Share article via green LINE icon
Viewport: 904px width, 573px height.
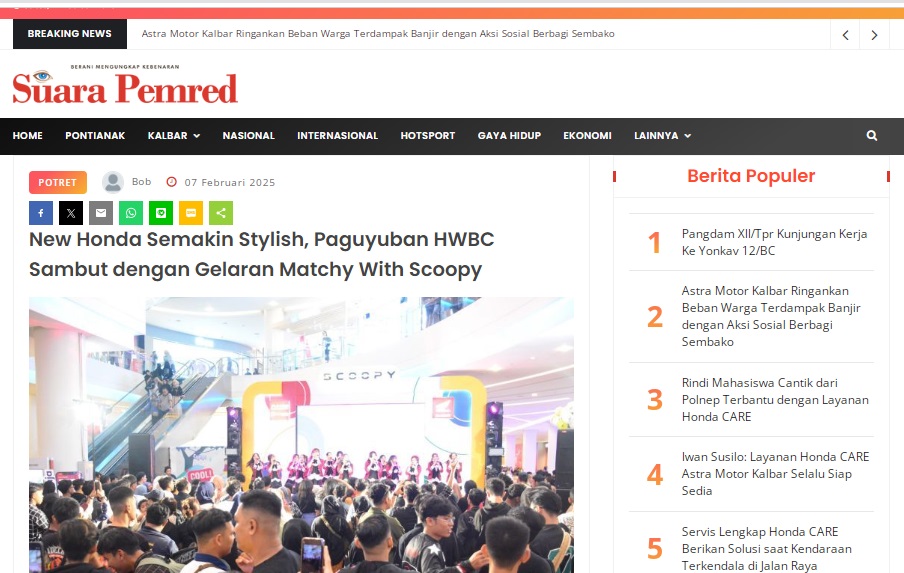[161, 213]
